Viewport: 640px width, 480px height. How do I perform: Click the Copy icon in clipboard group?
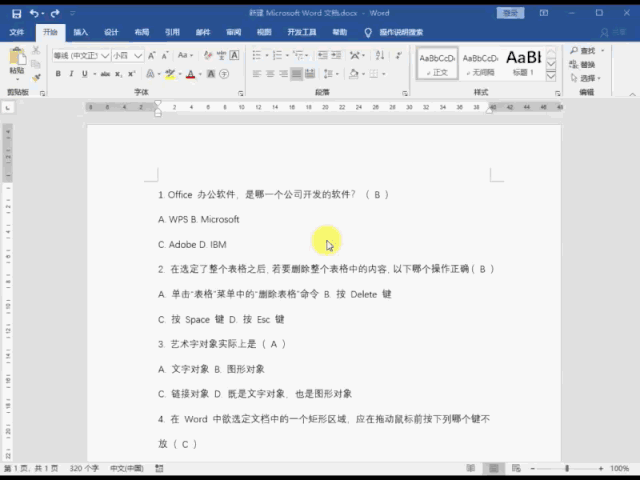pyautogui.click(x=36, y=64)
